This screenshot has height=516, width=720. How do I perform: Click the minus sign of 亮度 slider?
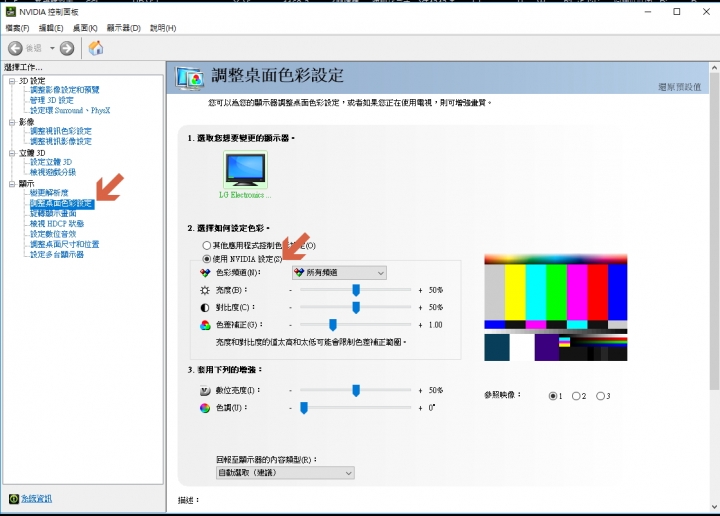[291, 290]
